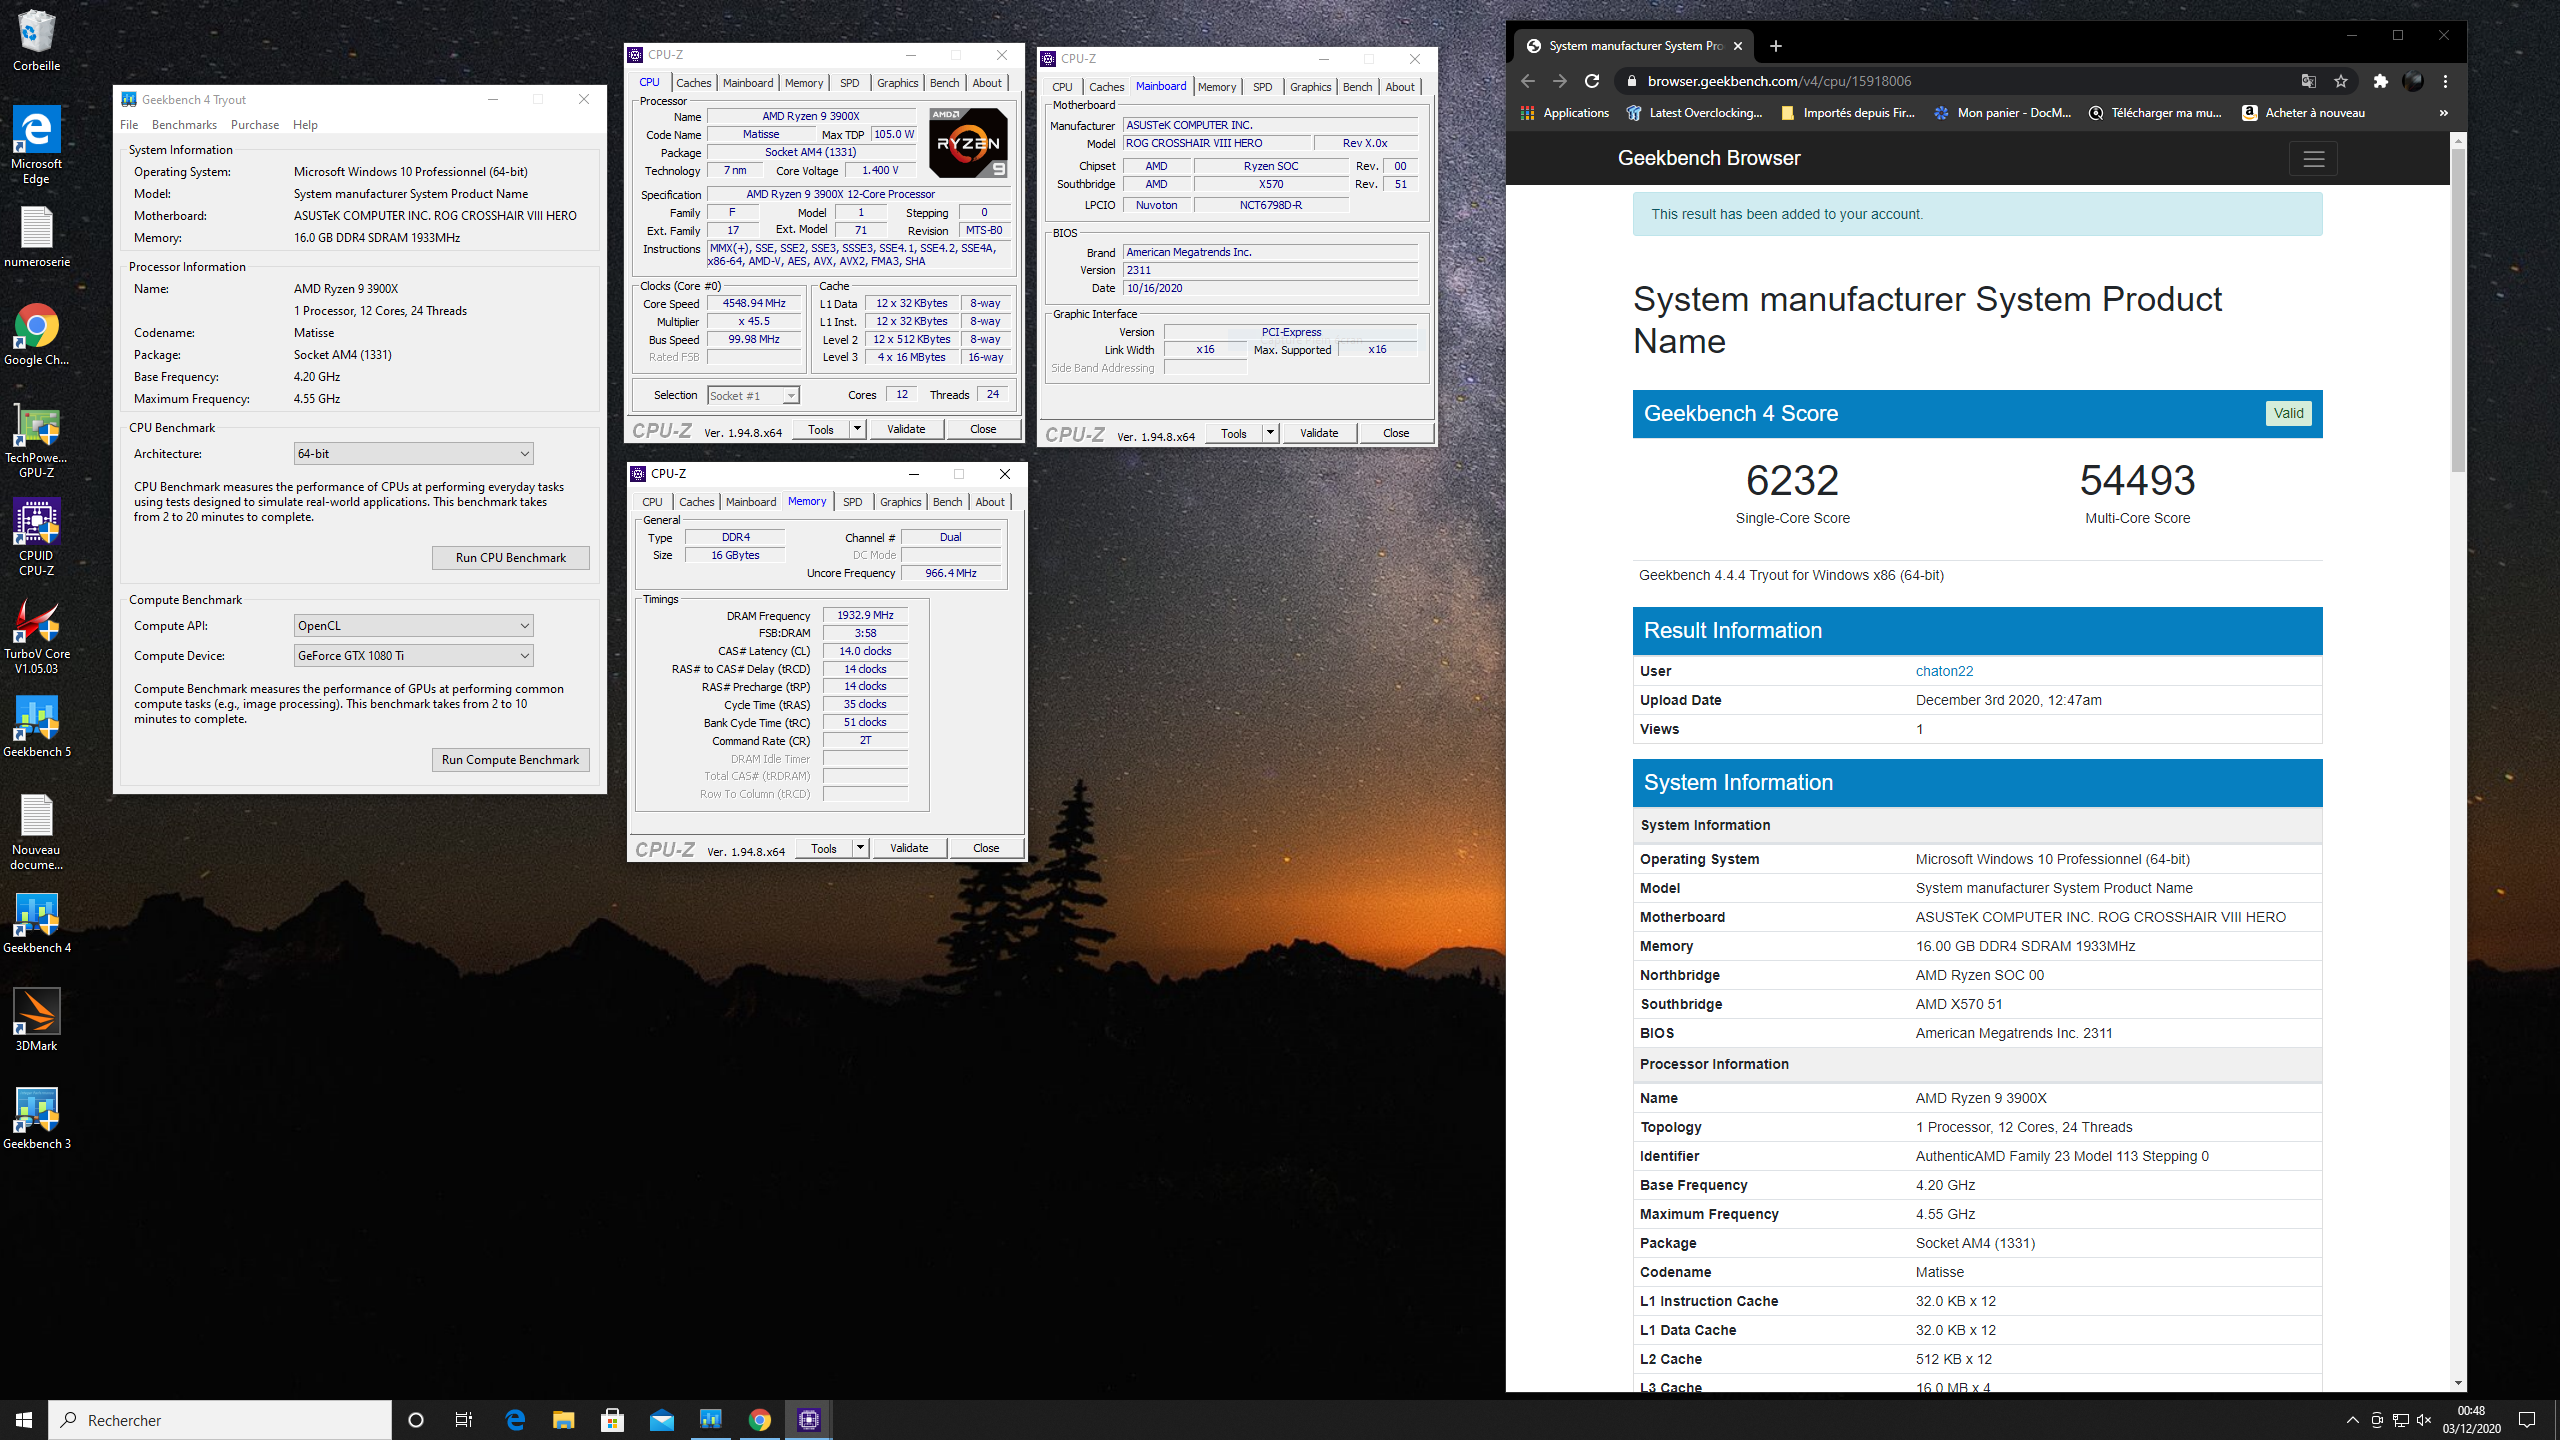Click the Valid badge on Geekbench score
Screen dimensions: 2560x1440
(2288, 413)
